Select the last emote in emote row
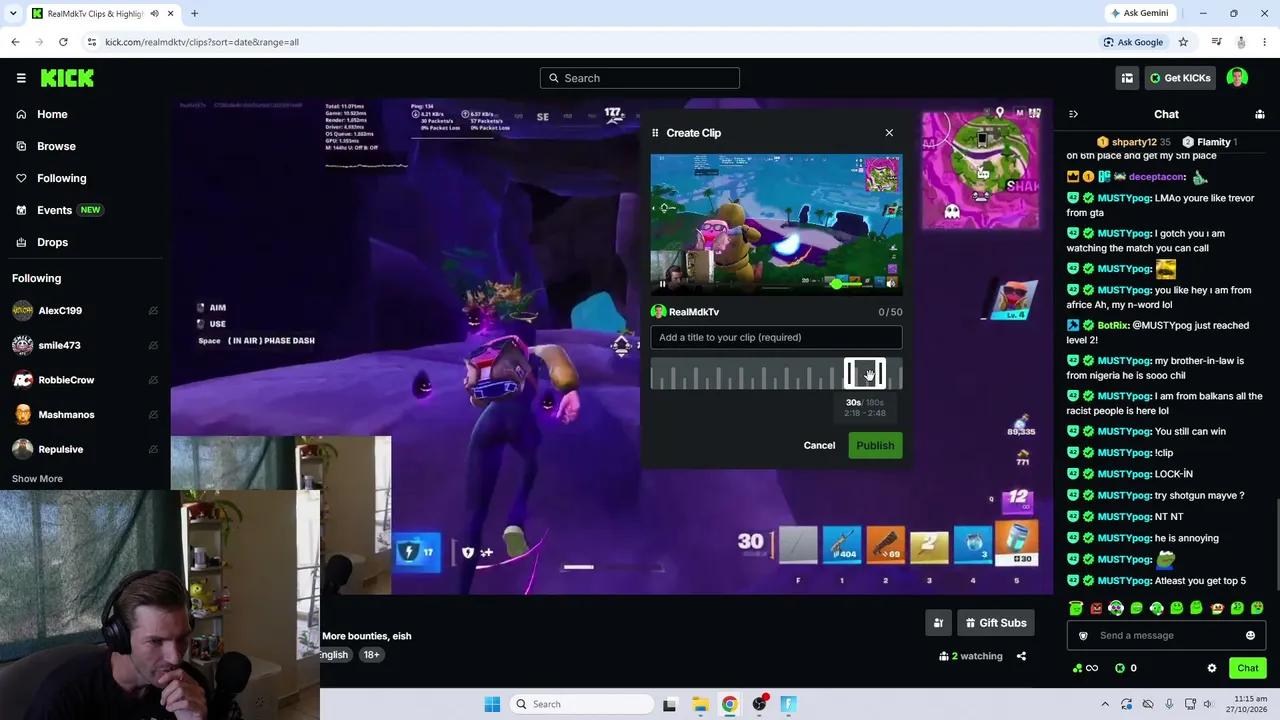Viewport: 1280px width, 720px height. coord(1258,608)
